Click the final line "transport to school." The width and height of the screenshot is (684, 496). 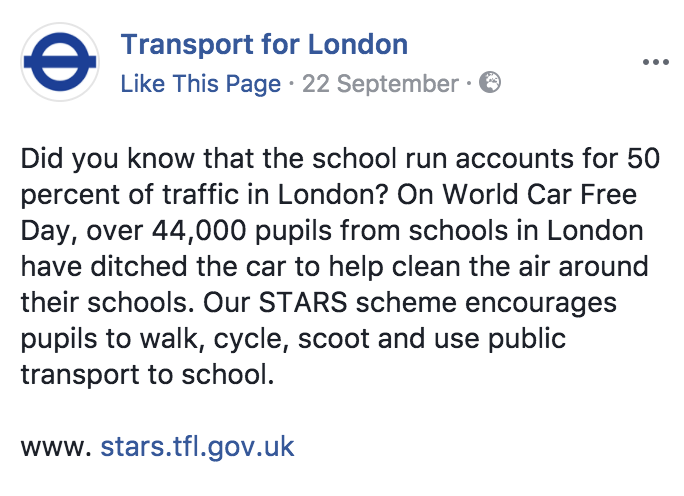(x=145, y=375)
